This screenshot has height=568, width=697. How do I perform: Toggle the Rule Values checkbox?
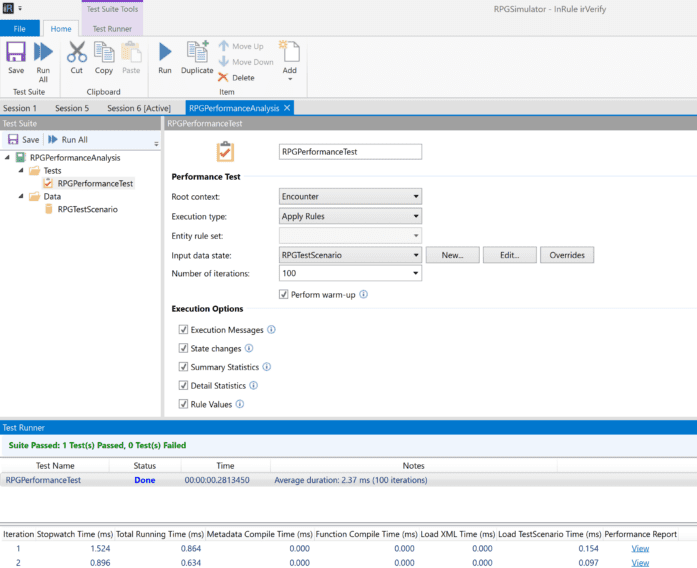pyautogui.click(x=183, y=404)
